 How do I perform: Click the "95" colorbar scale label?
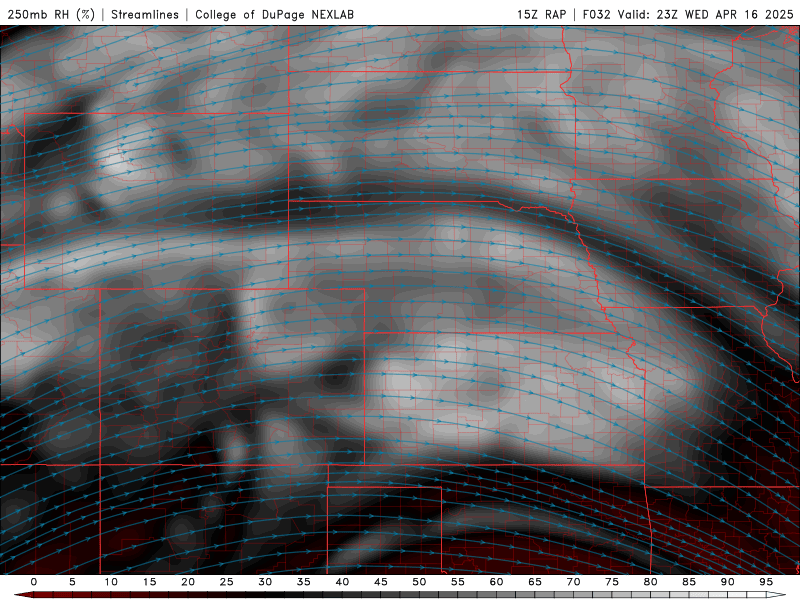(766, 582)
